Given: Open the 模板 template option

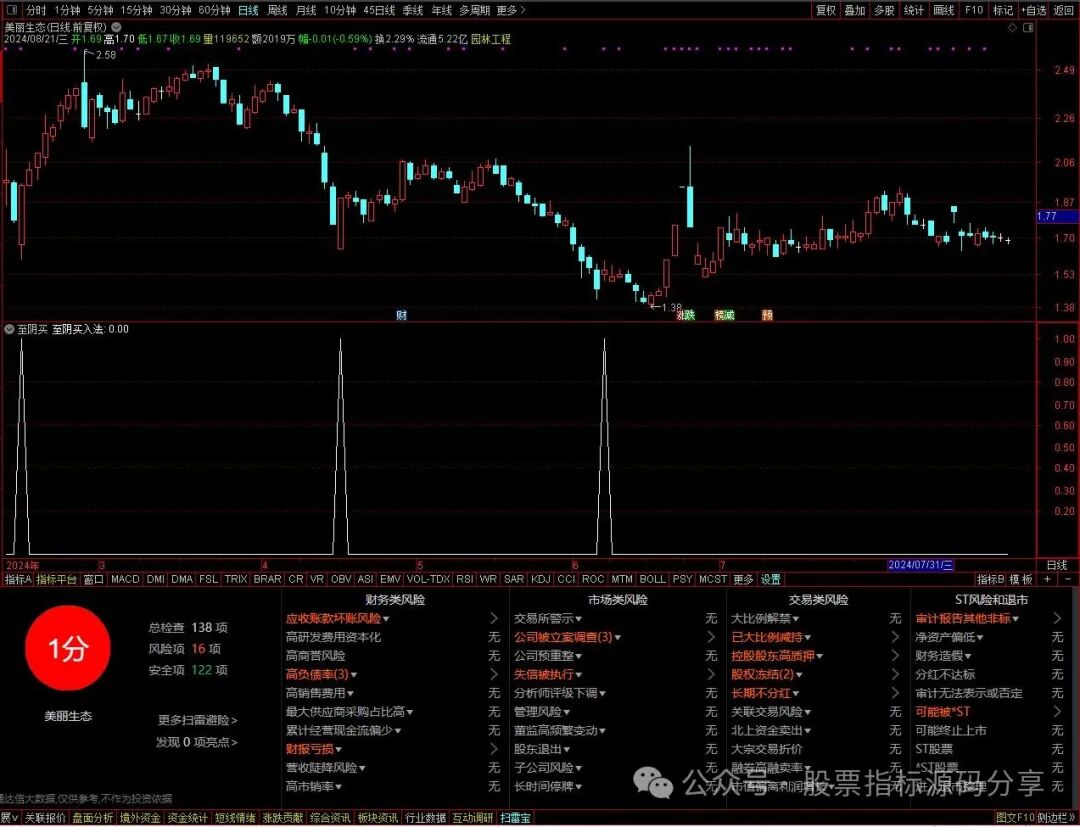Looking at the screenshot, I should [x=1021, y=580].
